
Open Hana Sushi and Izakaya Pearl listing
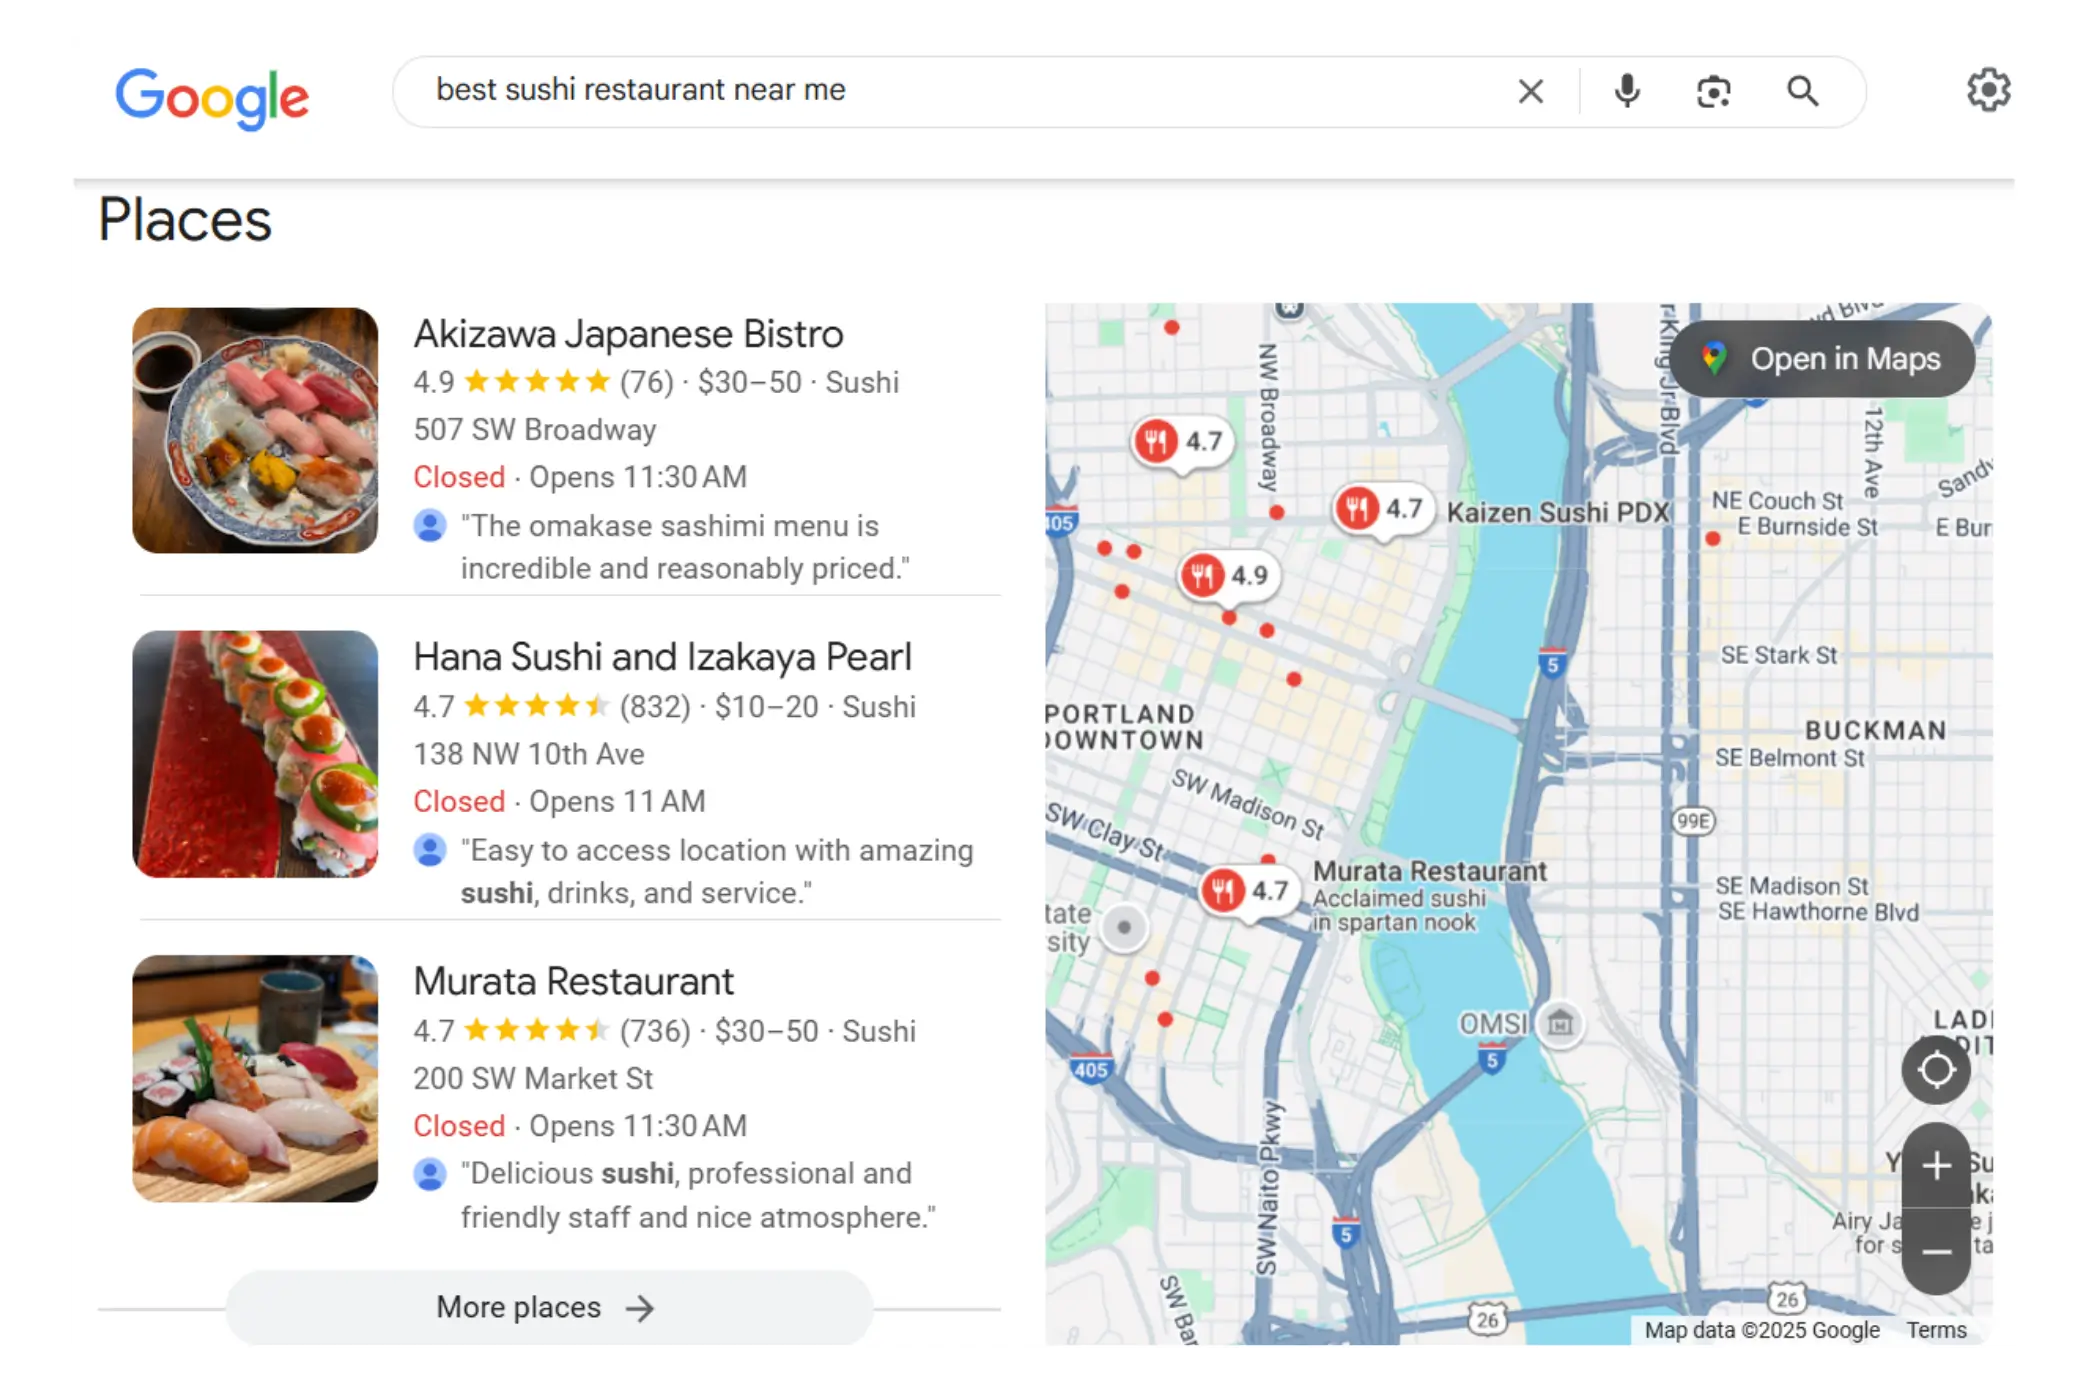[662, 657]
